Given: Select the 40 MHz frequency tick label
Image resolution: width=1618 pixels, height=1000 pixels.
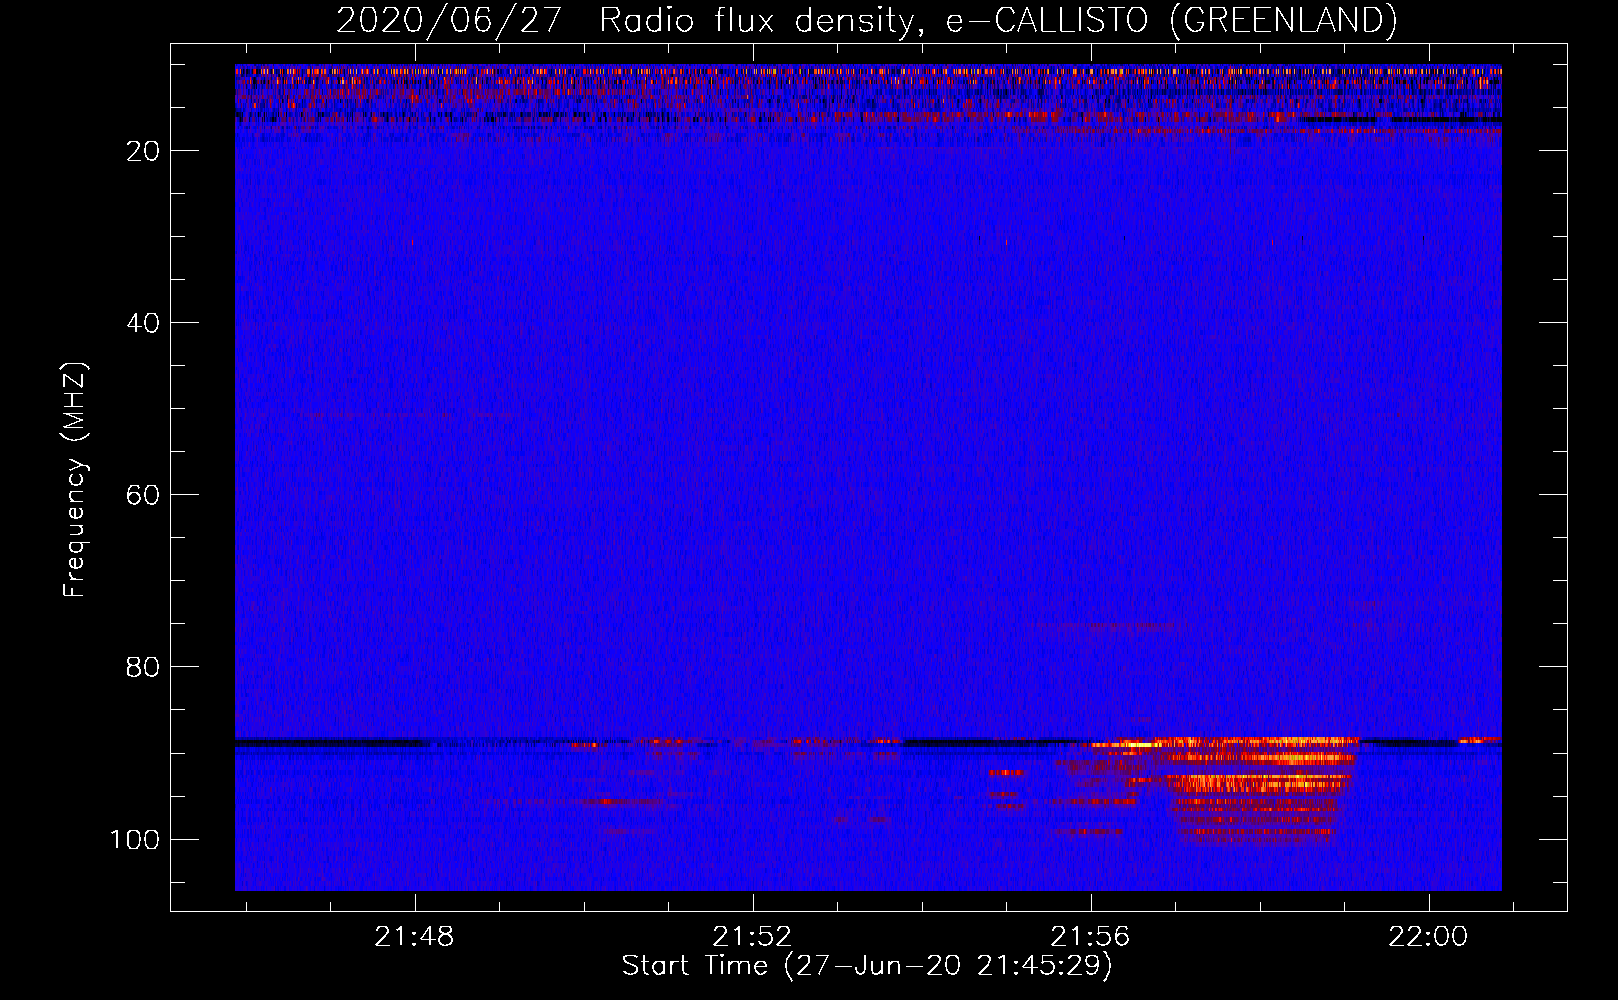Looking at the screenshot, I should 144,323.
